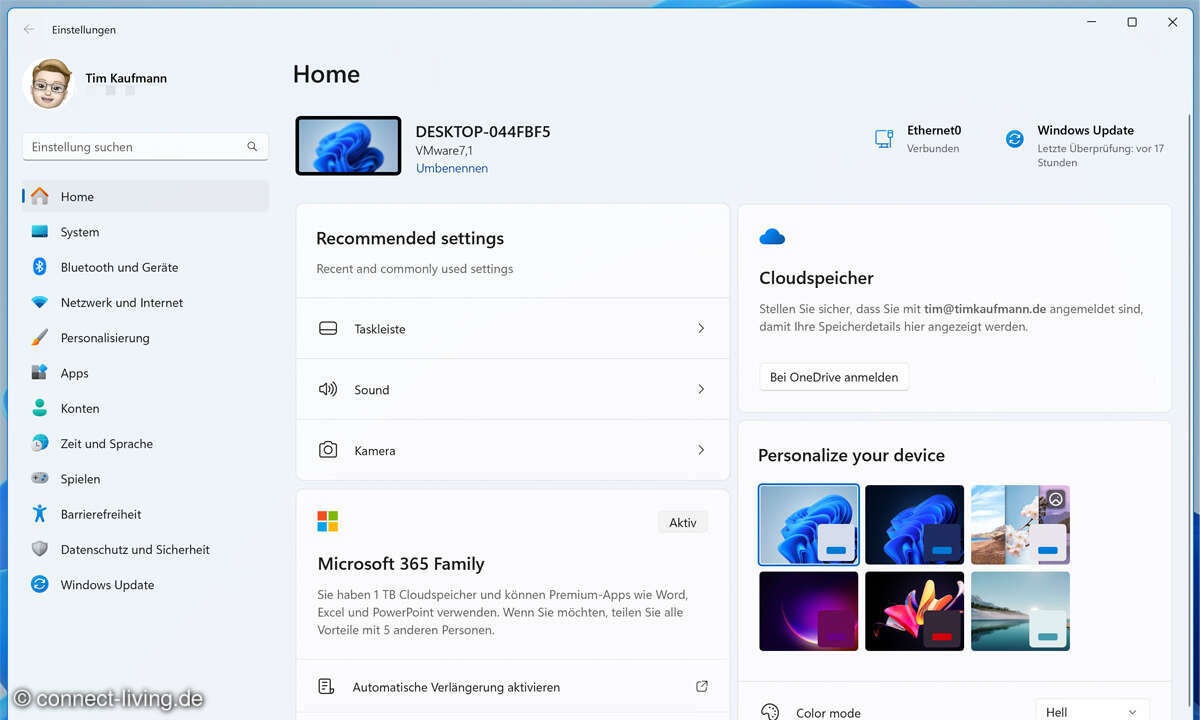Click the Aktiv status badge
The height and width of the screenshot is (720, 1200).
pos(683,522)
